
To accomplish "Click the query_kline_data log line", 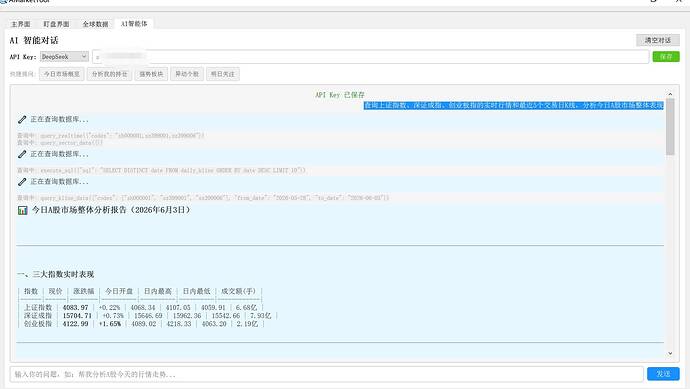I will tap(203, 198).
